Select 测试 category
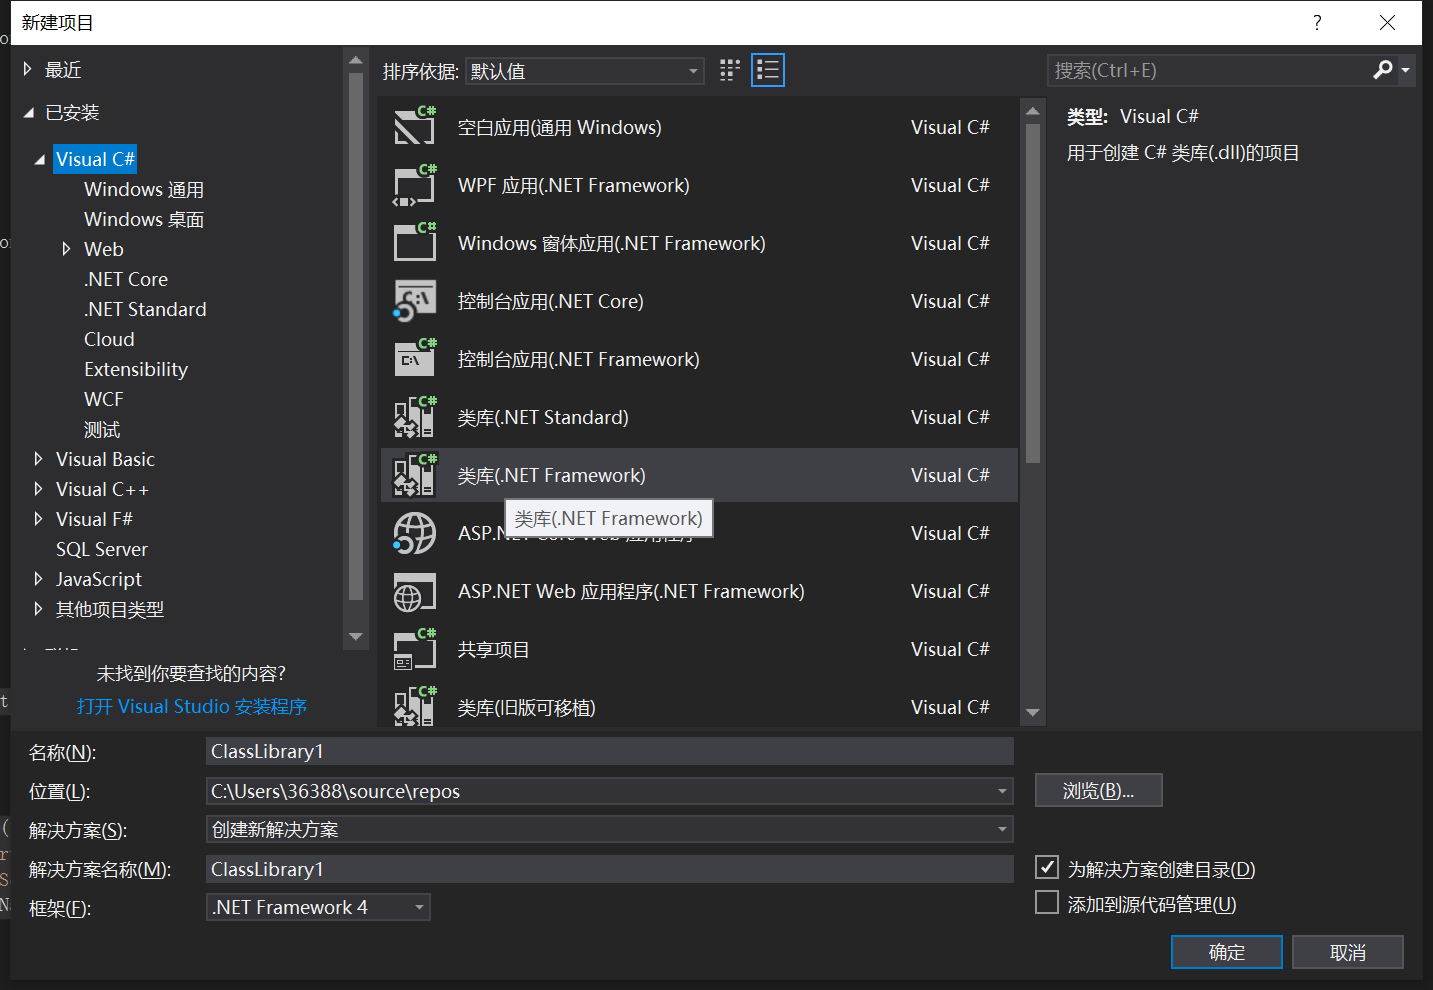Viewport: 1433px width, 990px height. click(102, 429)
